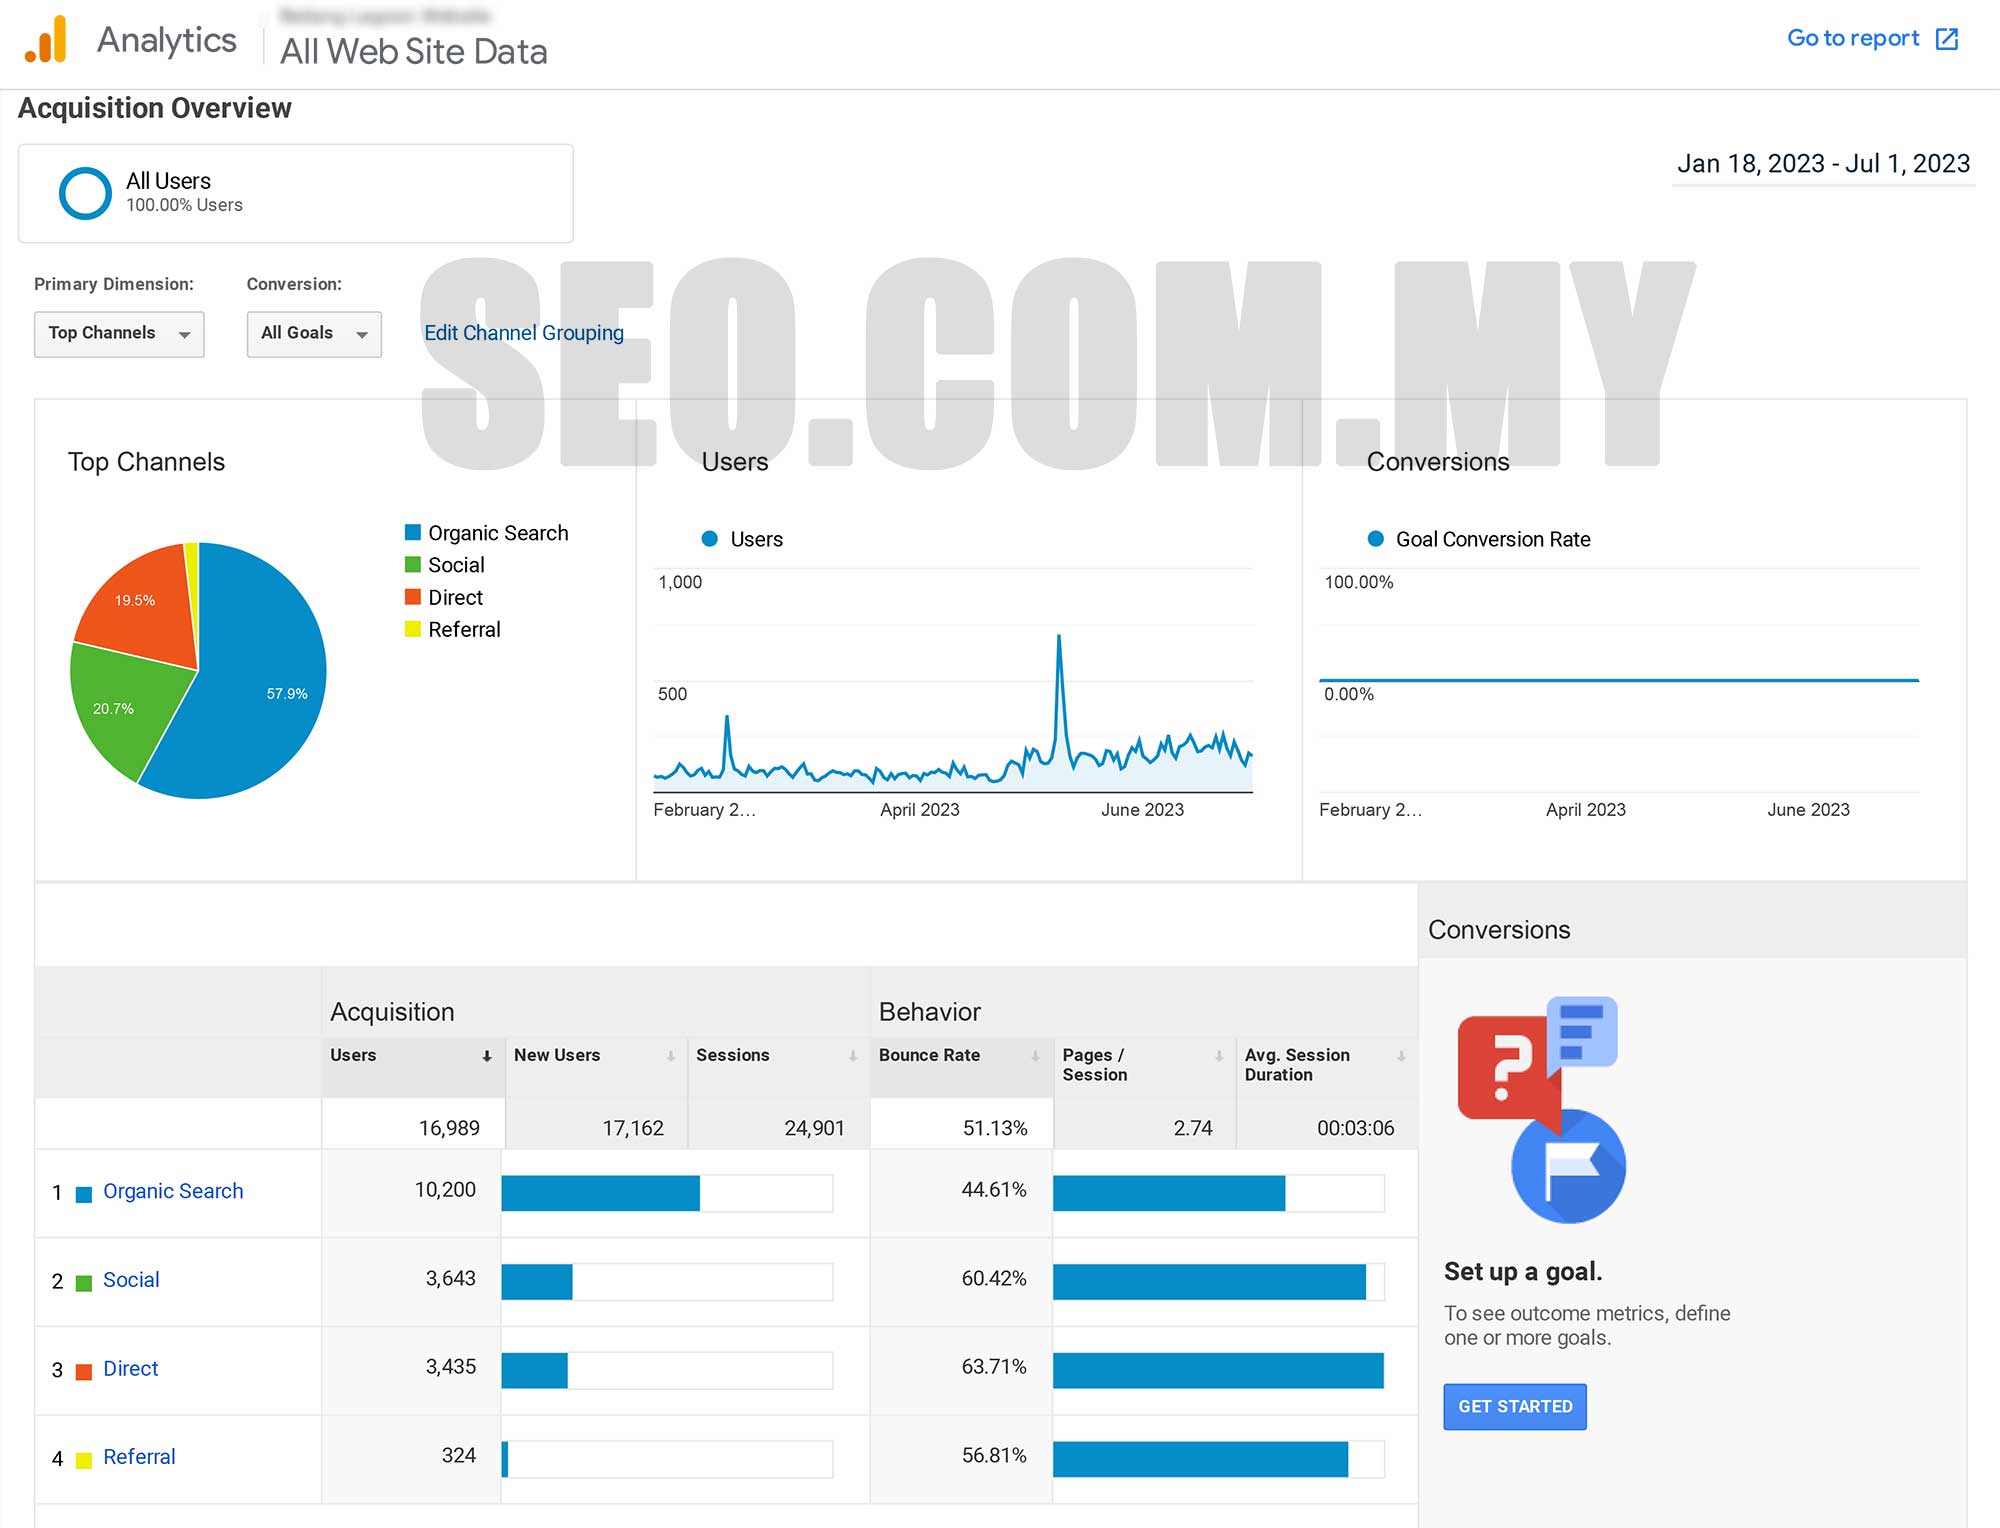Click the 00:03:06 average duration value
The width and height of the screenshot is (2000, 1528).
tap(1355, 1129)
